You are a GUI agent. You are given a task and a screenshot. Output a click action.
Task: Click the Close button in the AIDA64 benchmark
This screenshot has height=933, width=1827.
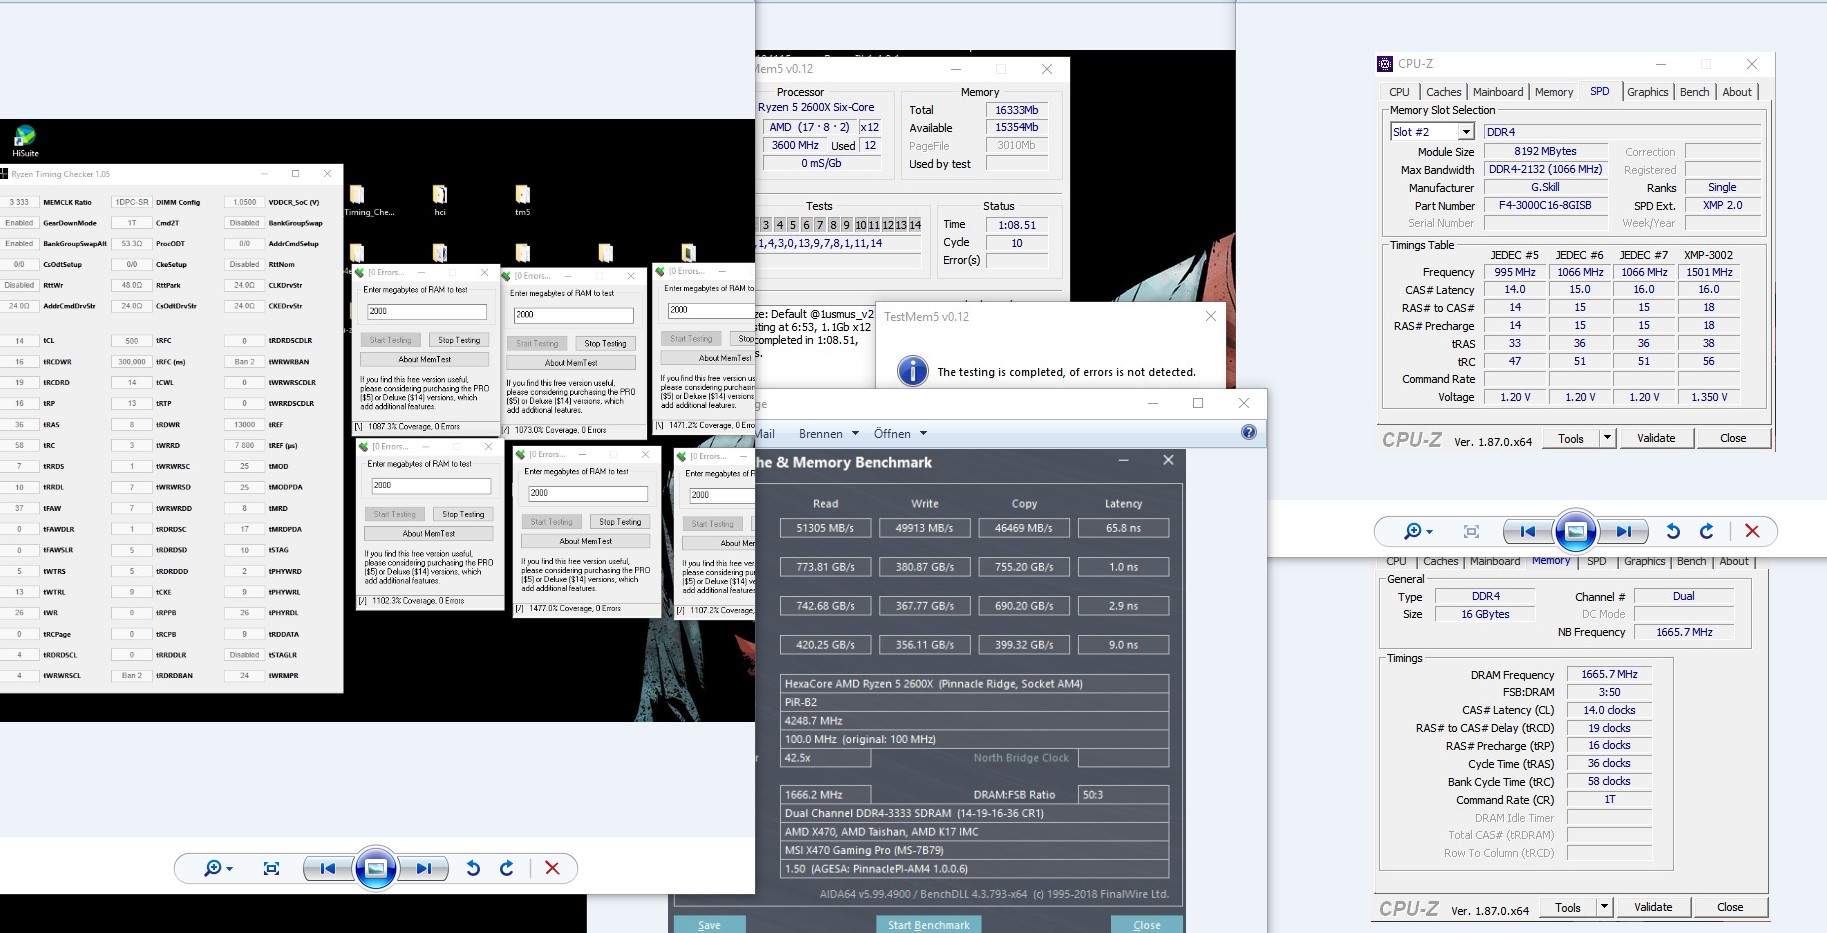(x=1147, y=925)
